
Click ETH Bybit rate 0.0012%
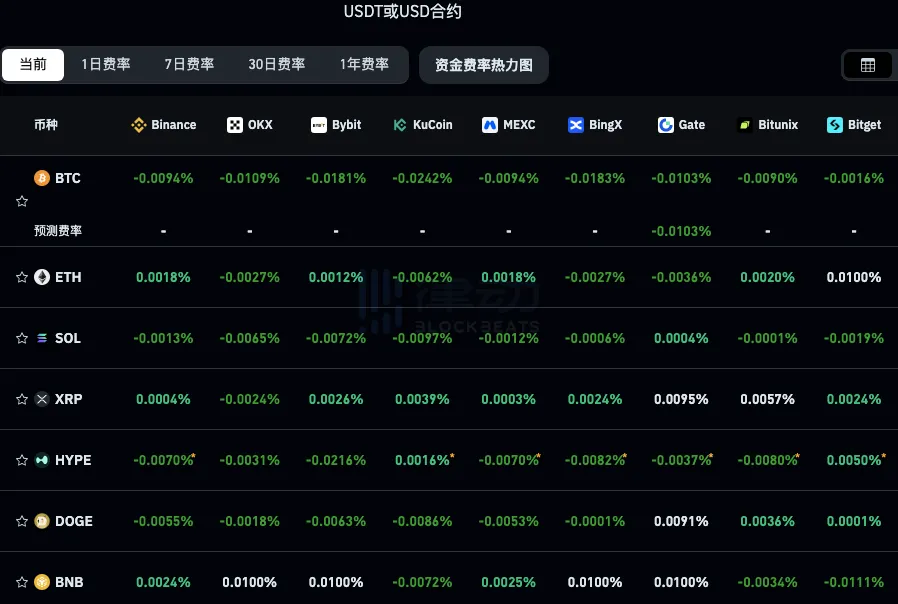[336, 278]
